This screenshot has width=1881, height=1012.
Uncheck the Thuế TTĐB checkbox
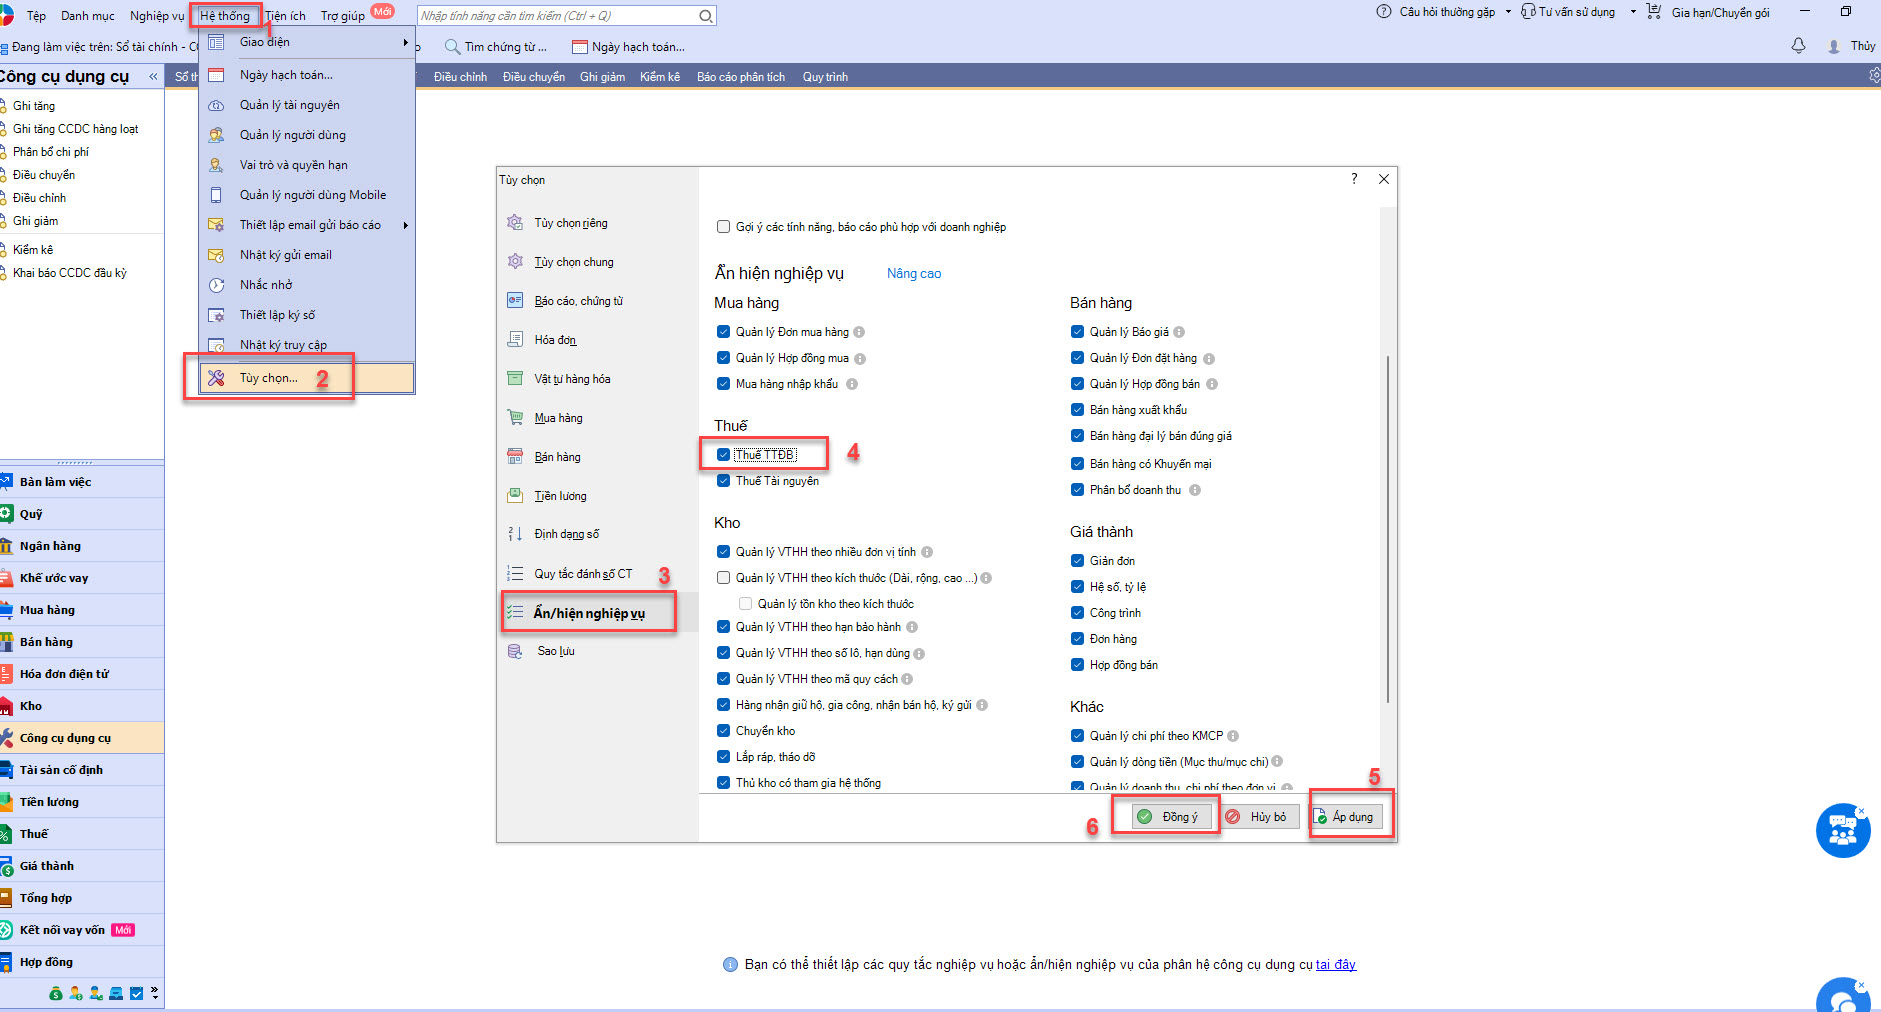723,455
